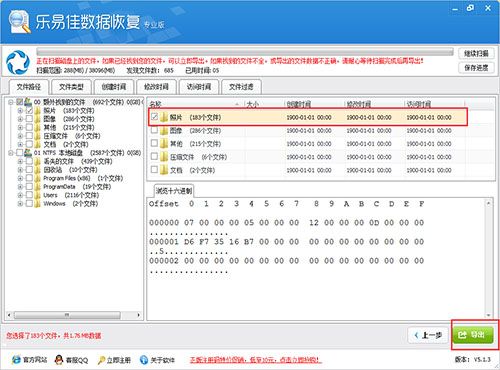This screenshot has height=370, width=500.
Task: Click the tree panel horizontal scrollbar thumb
Action: 67,315
